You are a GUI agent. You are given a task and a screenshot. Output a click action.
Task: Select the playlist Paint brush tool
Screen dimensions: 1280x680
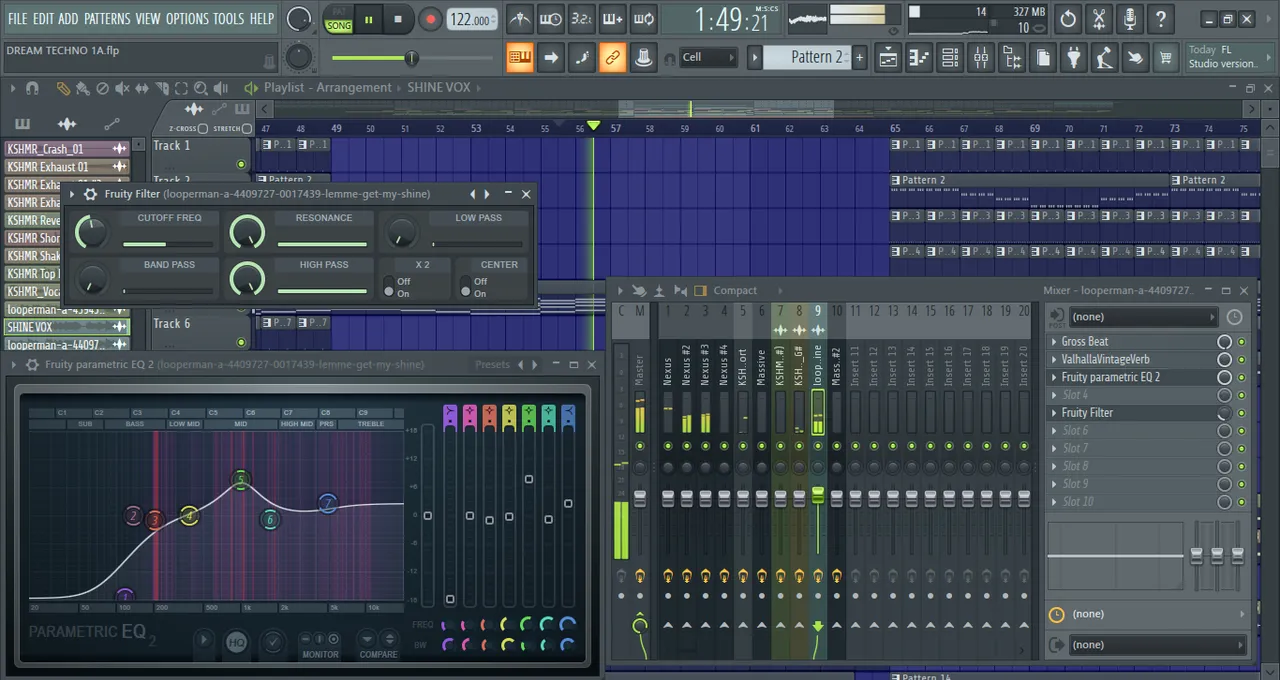(x=82, y=88)
